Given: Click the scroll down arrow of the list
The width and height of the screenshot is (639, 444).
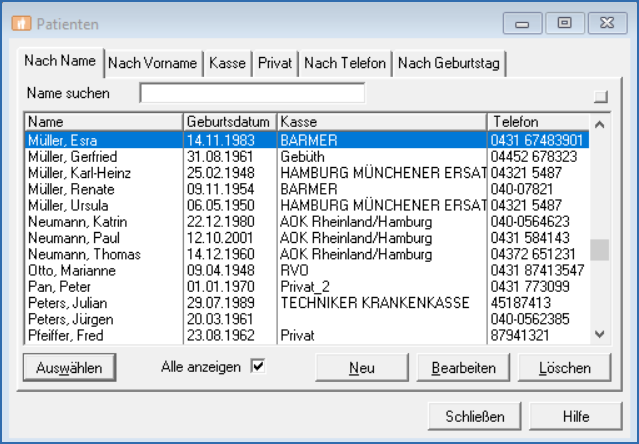Looking at the screenshot, I should coord(599,334).
